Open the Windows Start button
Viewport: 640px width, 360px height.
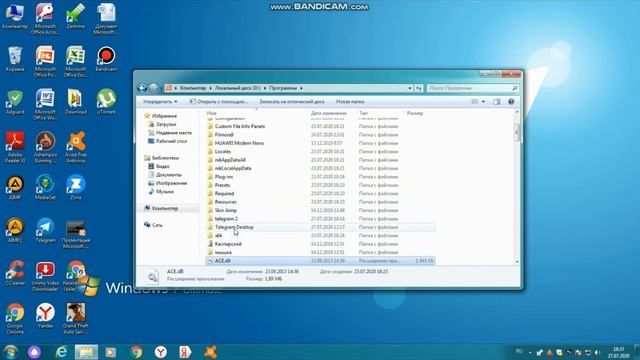pos(10,352)
